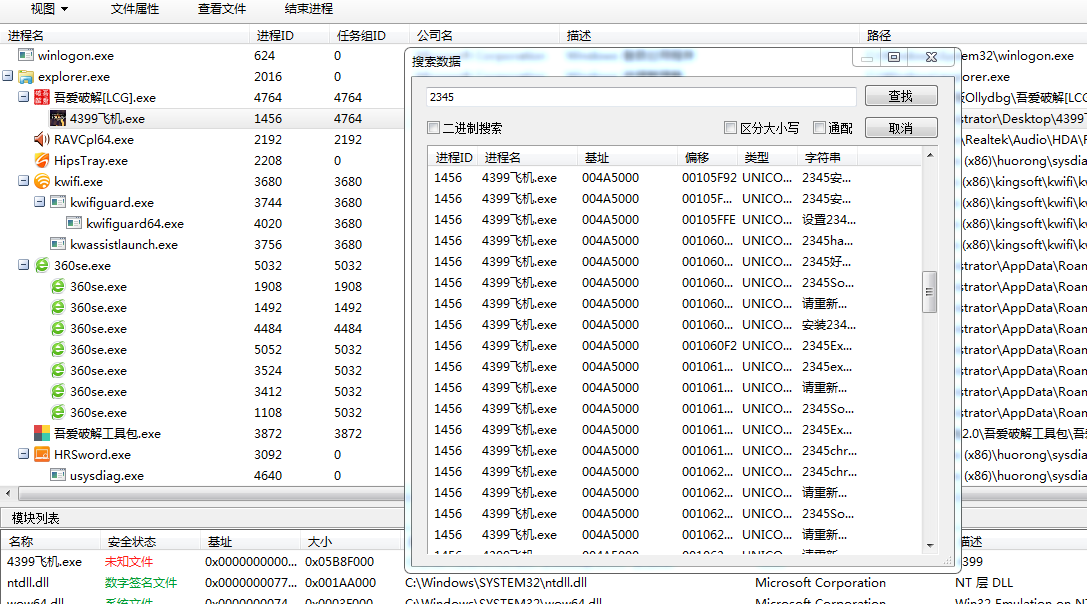Collapse the explorer.exe tree node

(8, 76)
